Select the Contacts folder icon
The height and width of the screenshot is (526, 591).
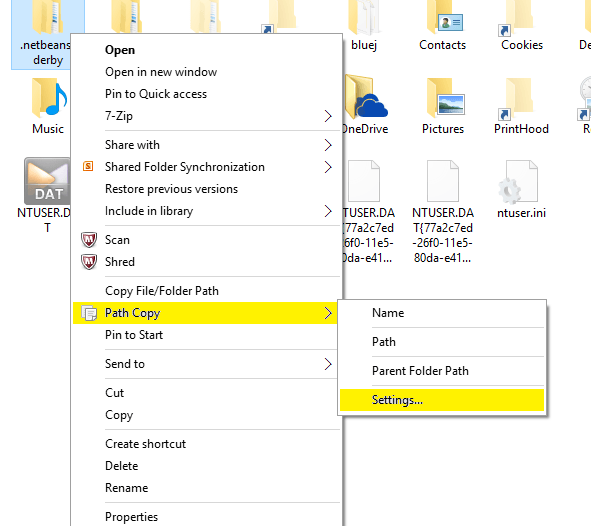pyautogui.click(x=444, y=17)
